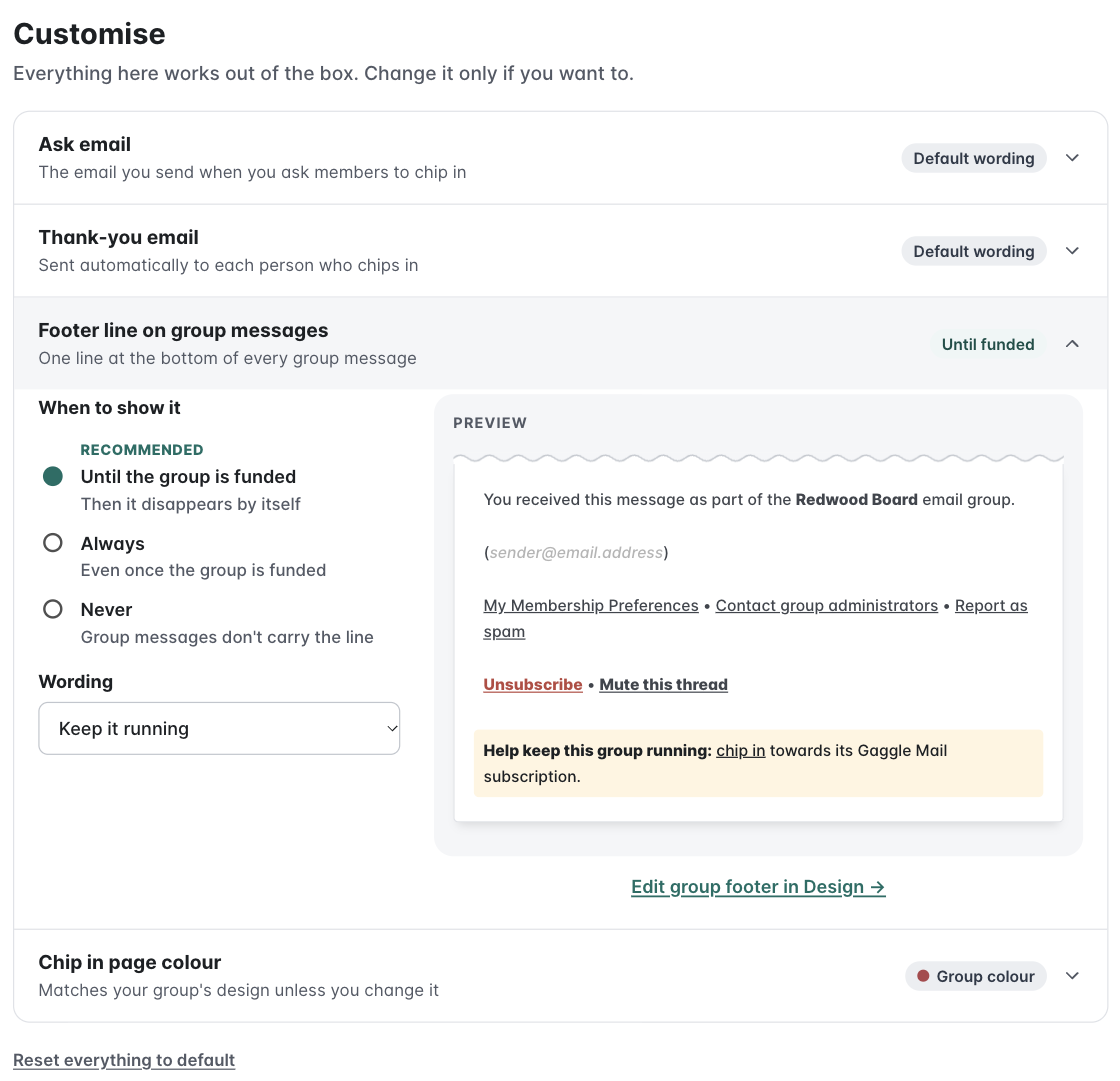1120x1081 pixels.
Task: Click the 'PREVIEW' label
Action: point(490,423)
